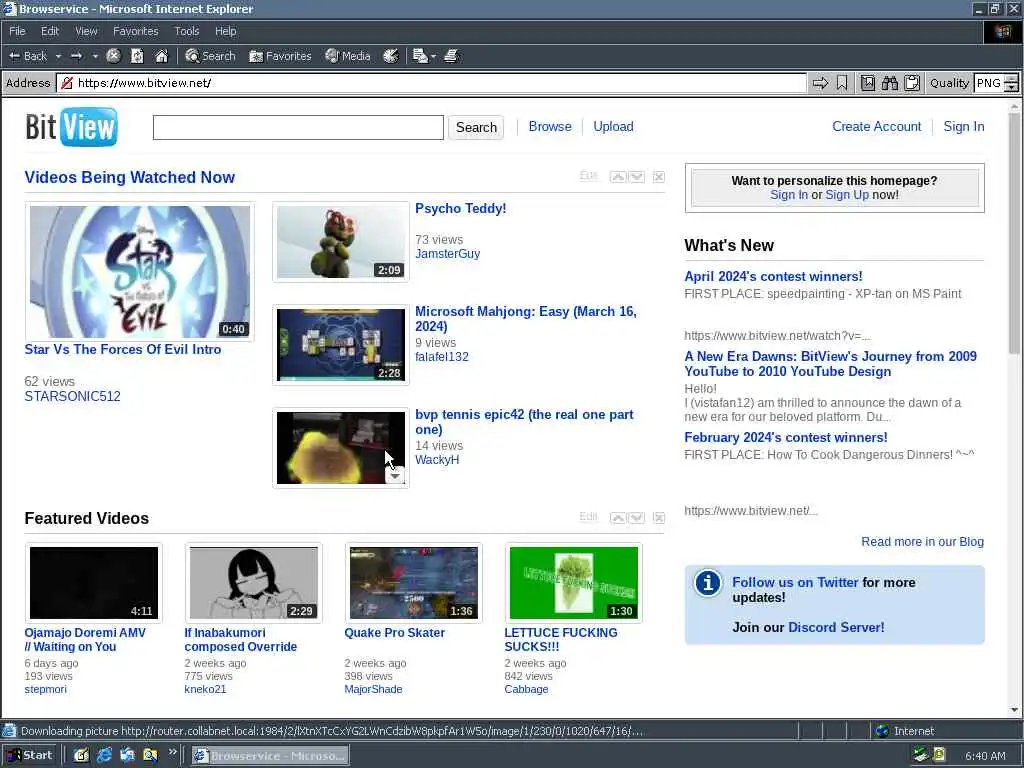This screenshot has height=768, width=1024.
Task: Click Edit on Featured Videos section
Action: pyautogui.click(x=588, y=517)
